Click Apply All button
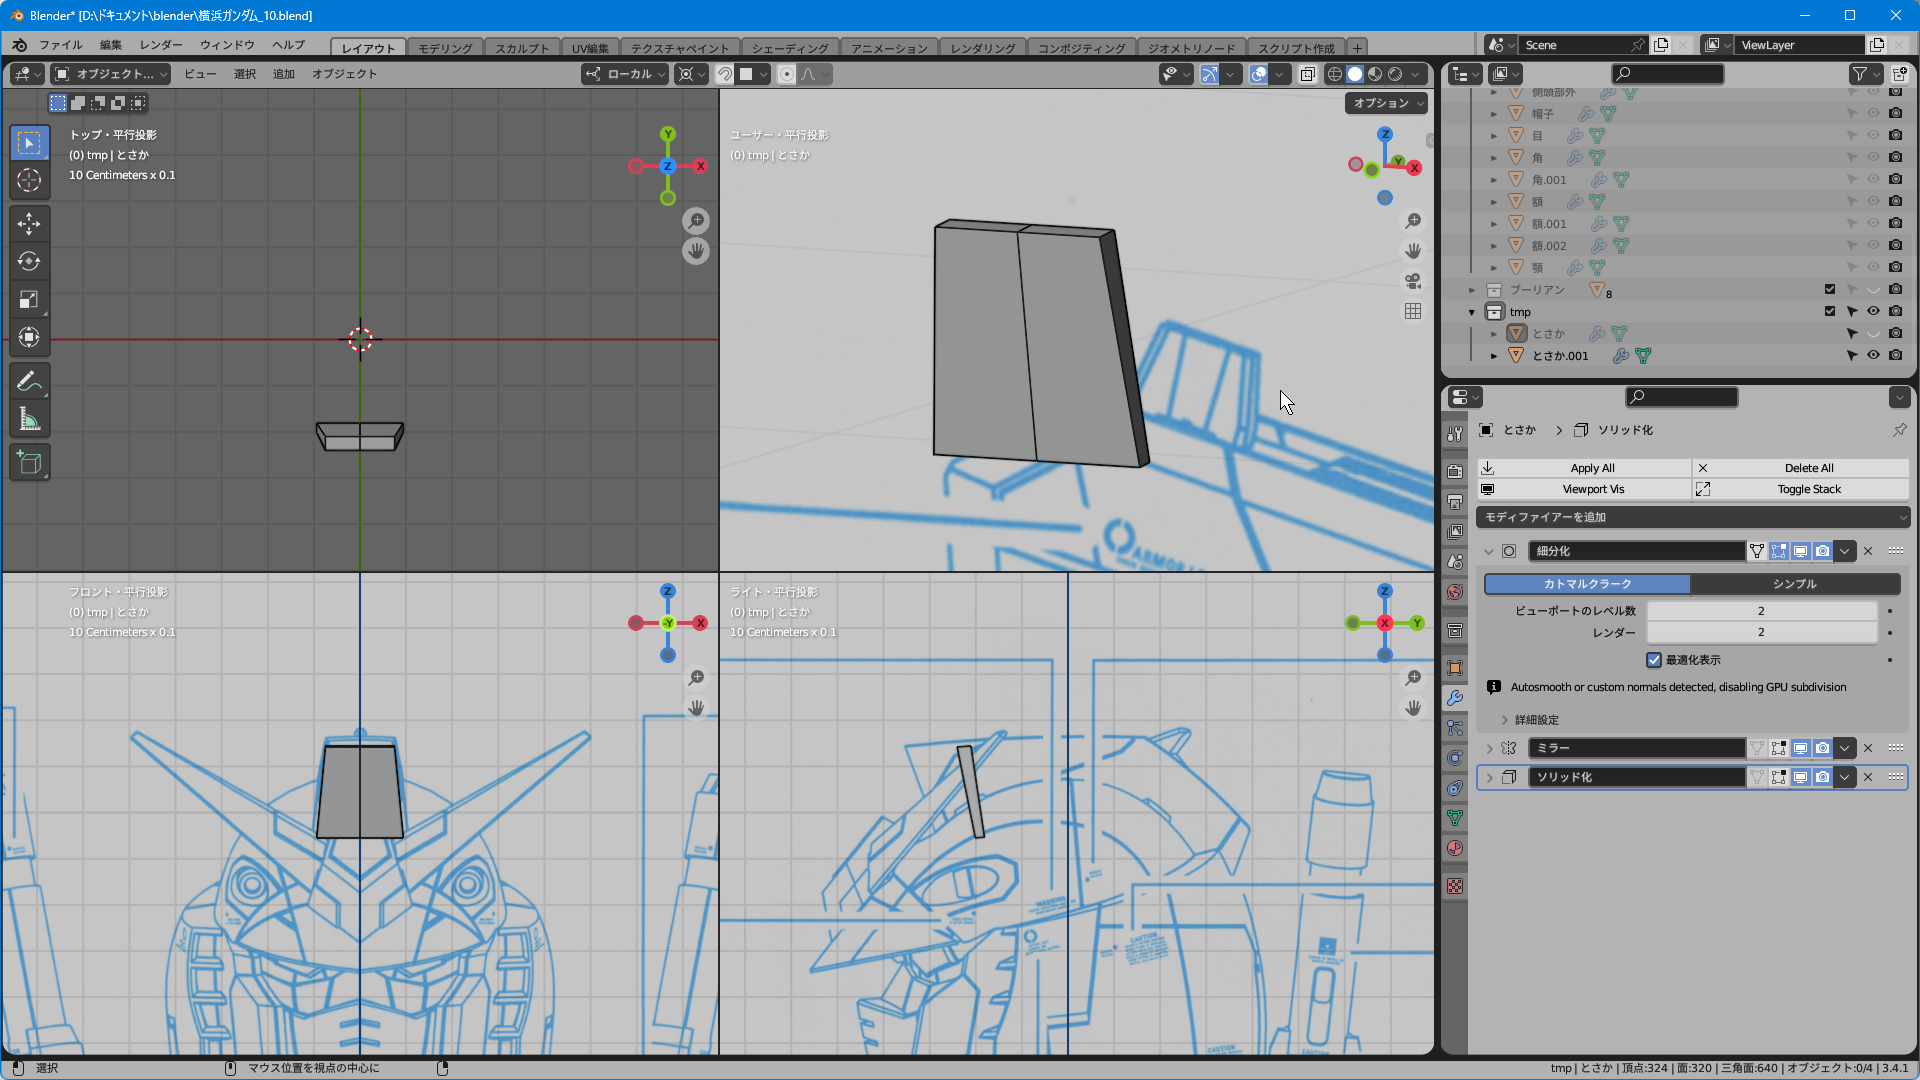This screenshot has height=1080, width=1920. click(1592, 468)
